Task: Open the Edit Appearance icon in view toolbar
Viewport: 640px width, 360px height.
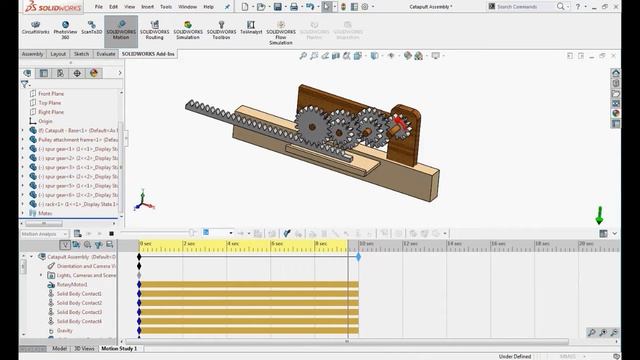Action: tap(407, 56)
